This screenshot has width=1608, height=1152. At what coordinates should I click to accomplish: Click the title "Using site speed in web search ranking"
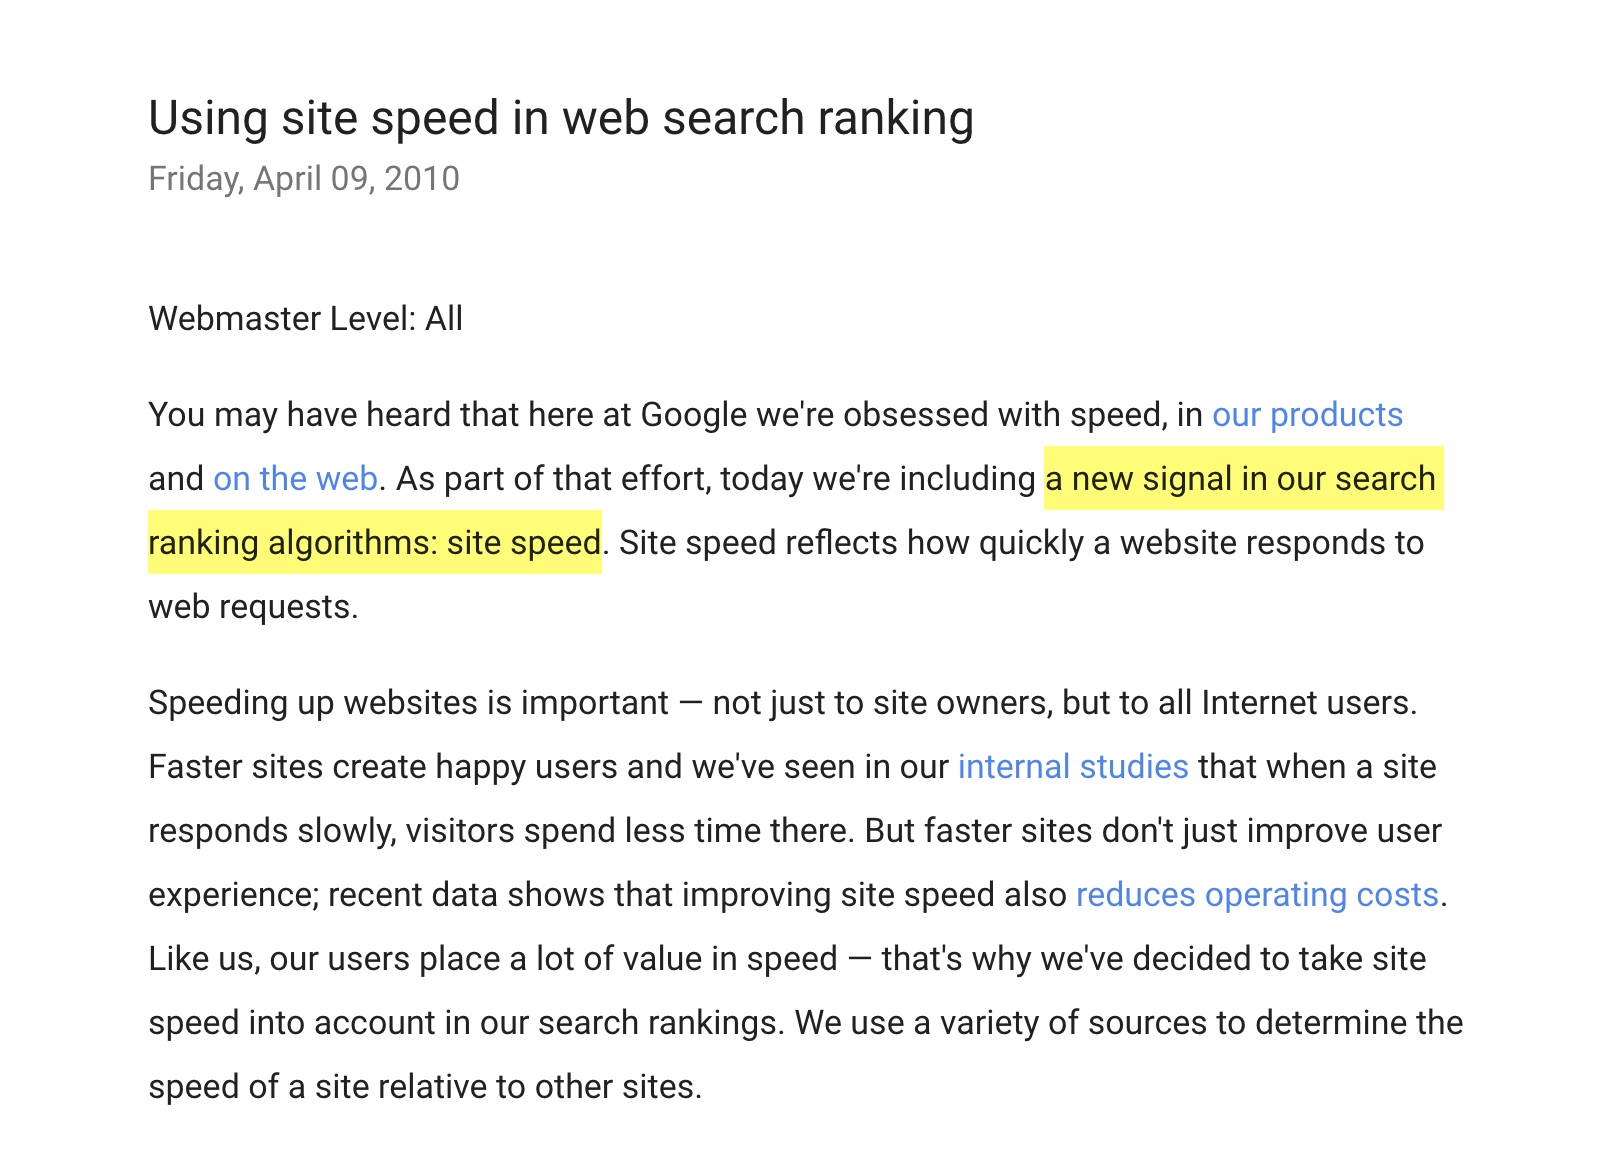click(x=561, y=118)
